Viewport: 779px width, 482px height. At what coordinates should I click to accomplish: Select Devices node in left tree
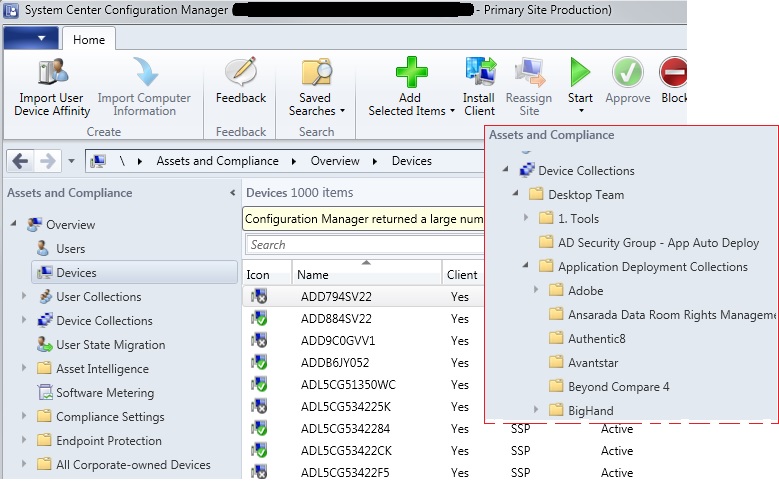[134, 272]
